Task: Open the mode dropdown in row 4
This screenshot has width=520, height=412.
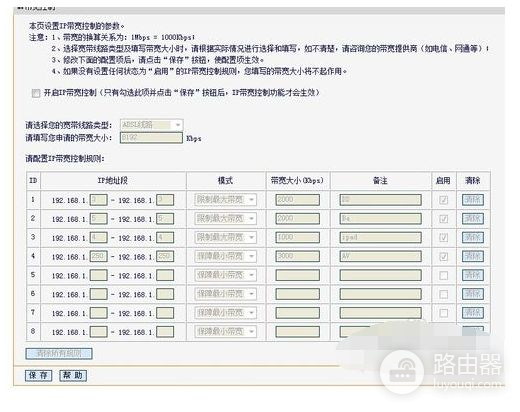Action: point(226,256)
